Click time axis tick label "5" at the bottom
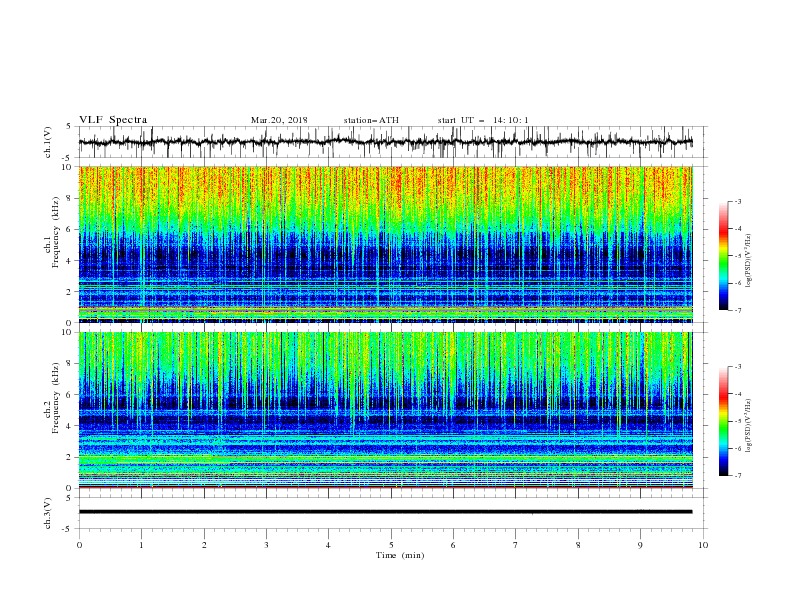This screenshot has height=612, width=792. click(391, 545)
